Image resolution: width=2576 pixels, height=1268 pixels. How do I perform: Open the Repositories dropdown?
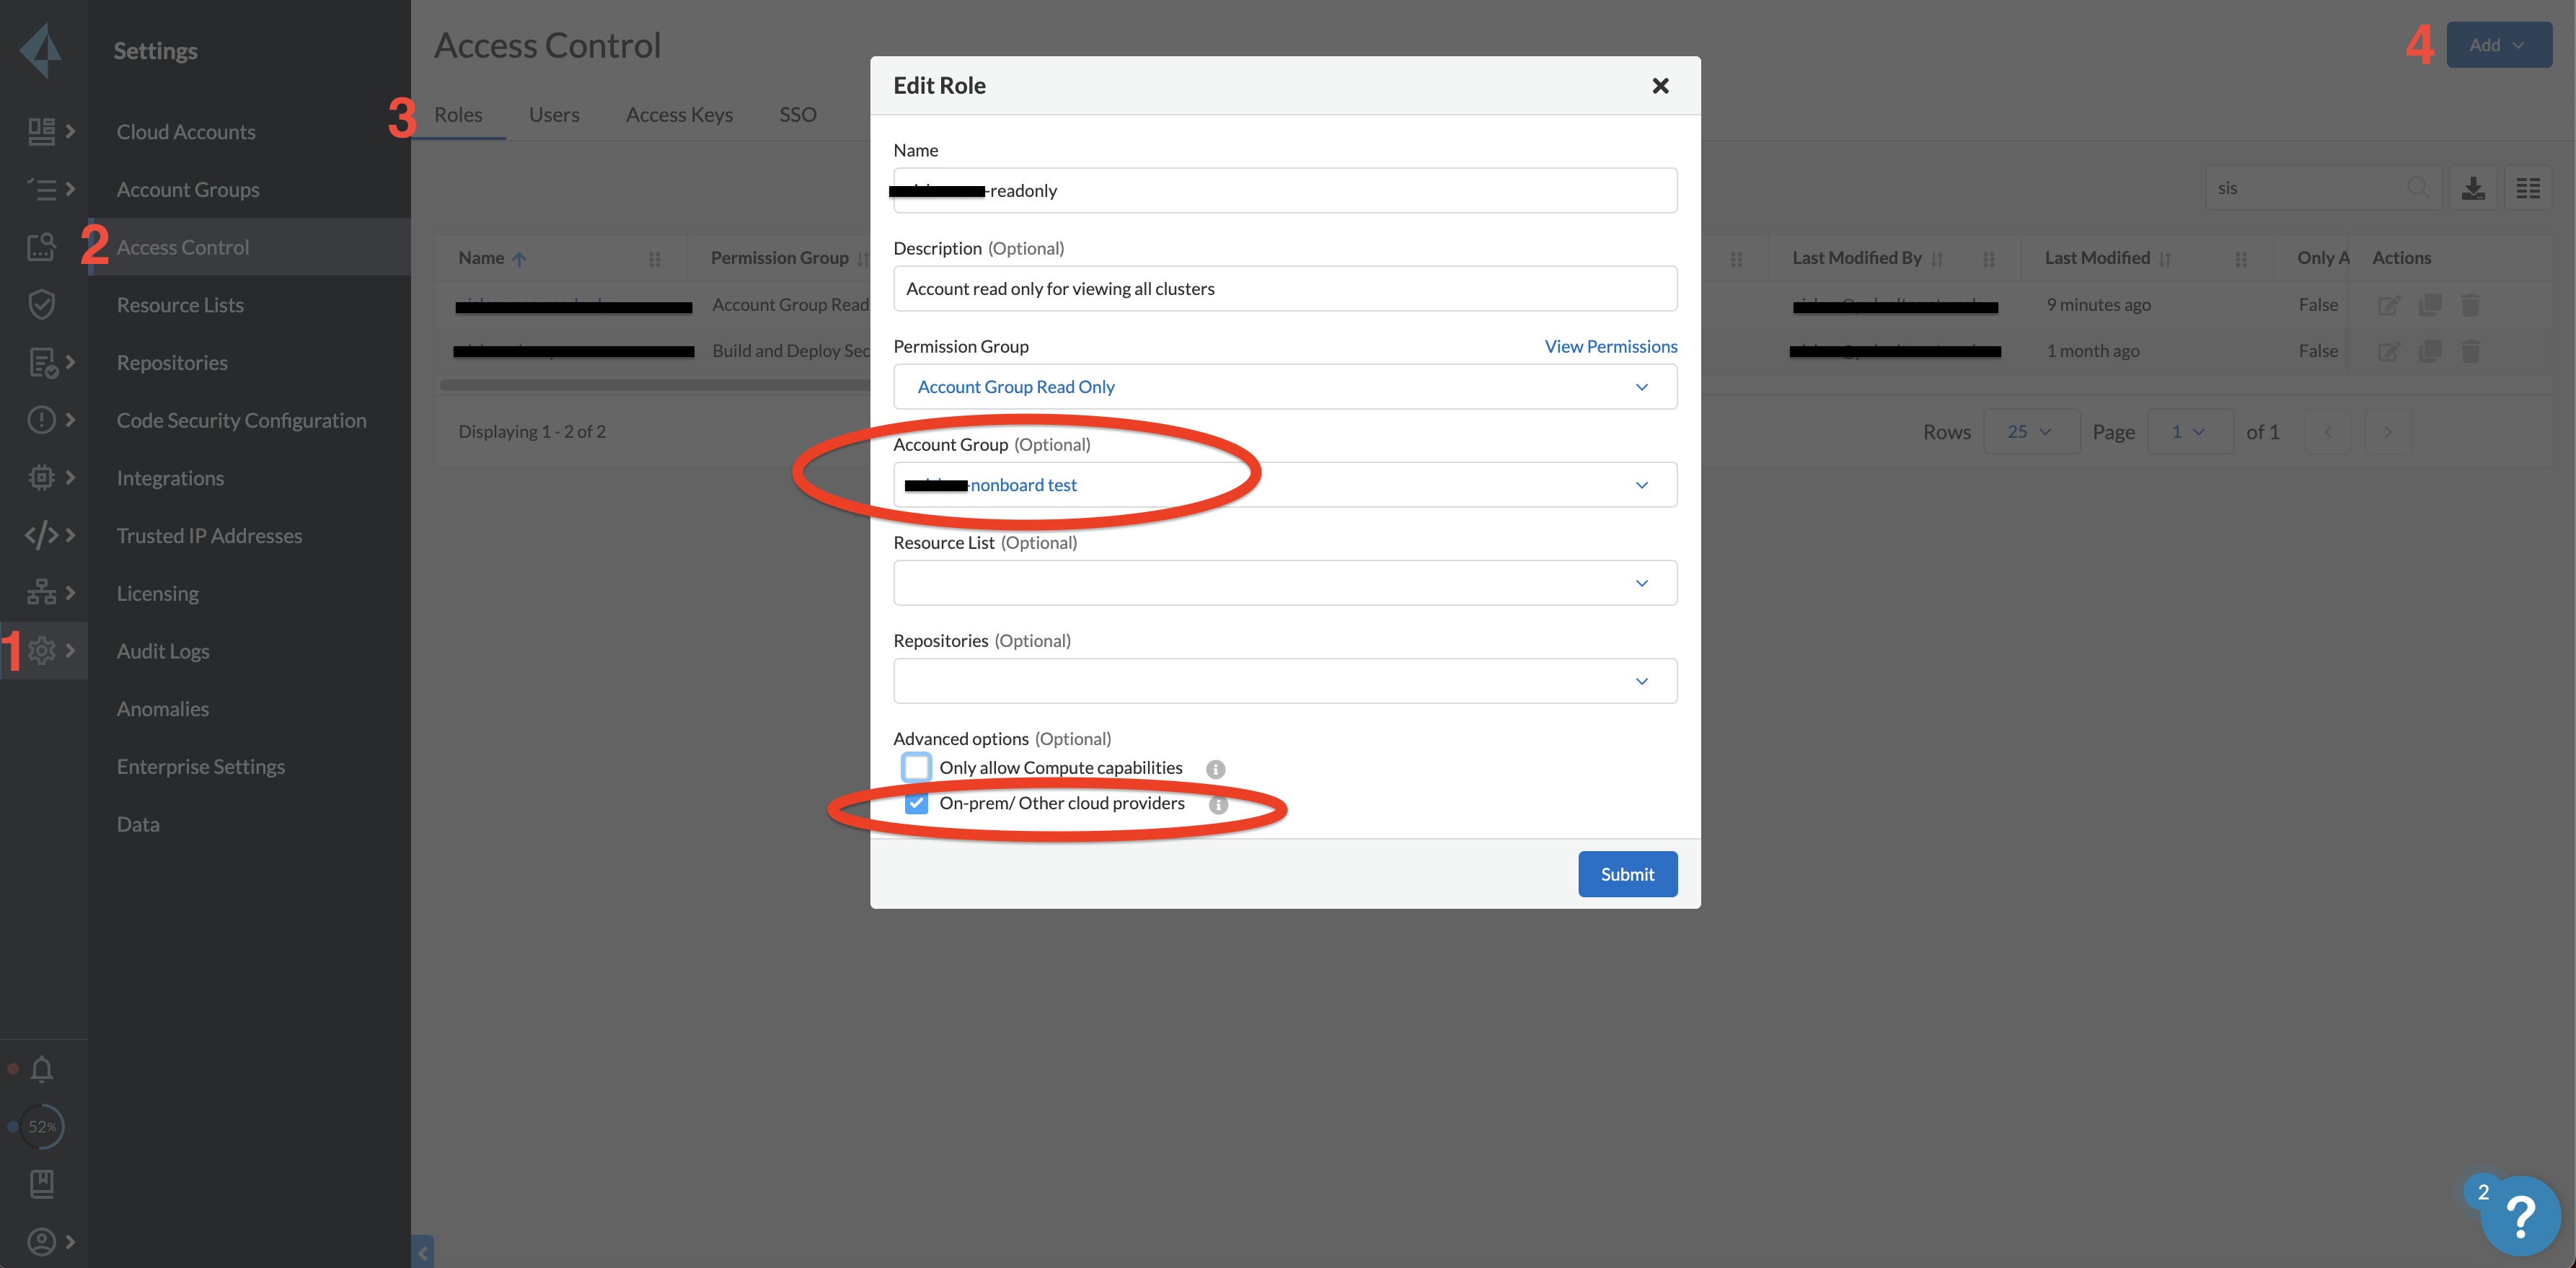[x=1284, y=681]
